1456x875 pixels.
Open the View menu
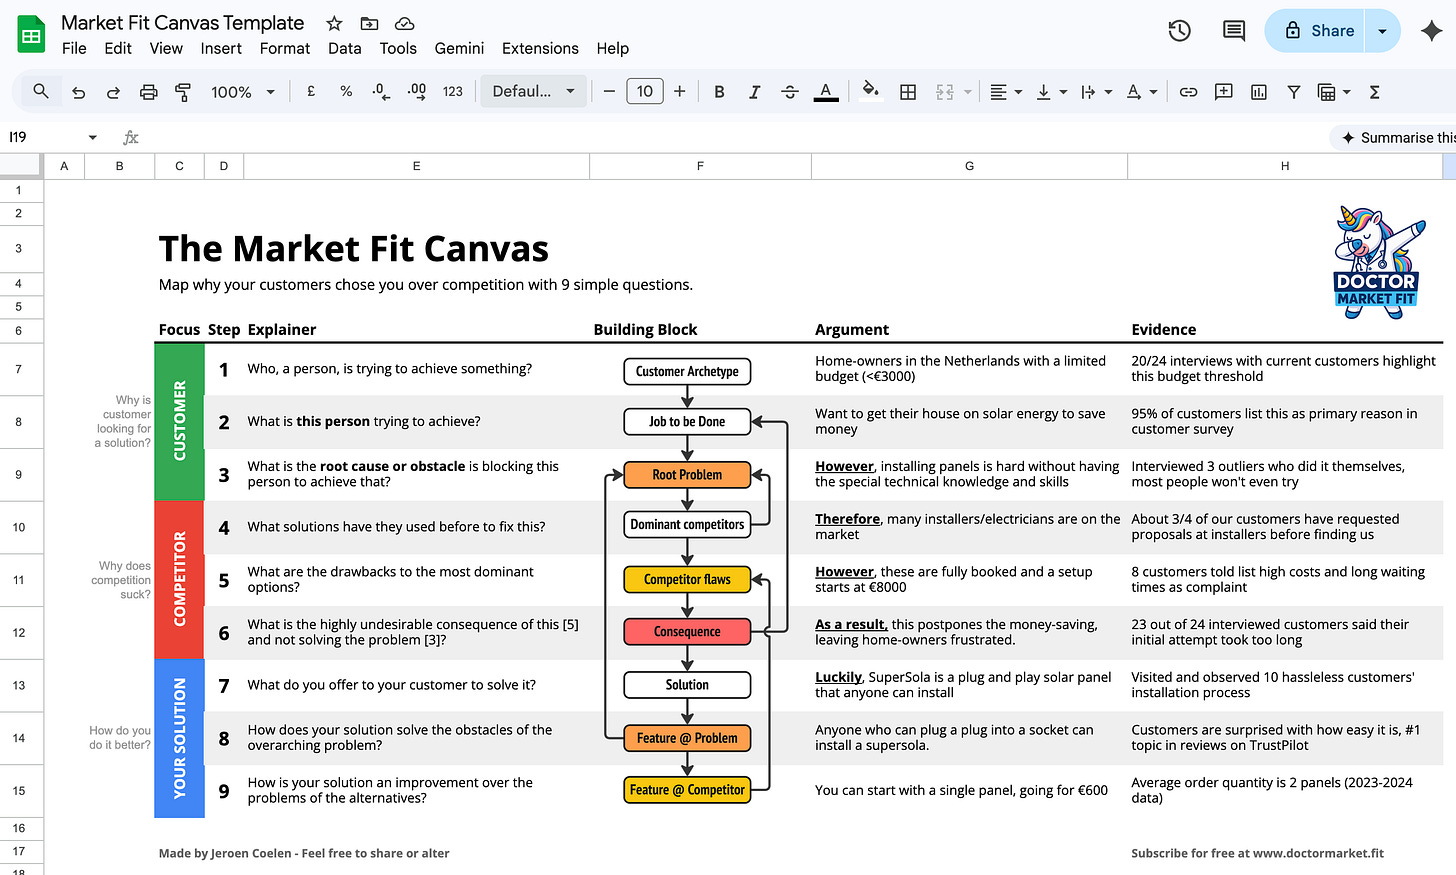(x=166, y=48)
